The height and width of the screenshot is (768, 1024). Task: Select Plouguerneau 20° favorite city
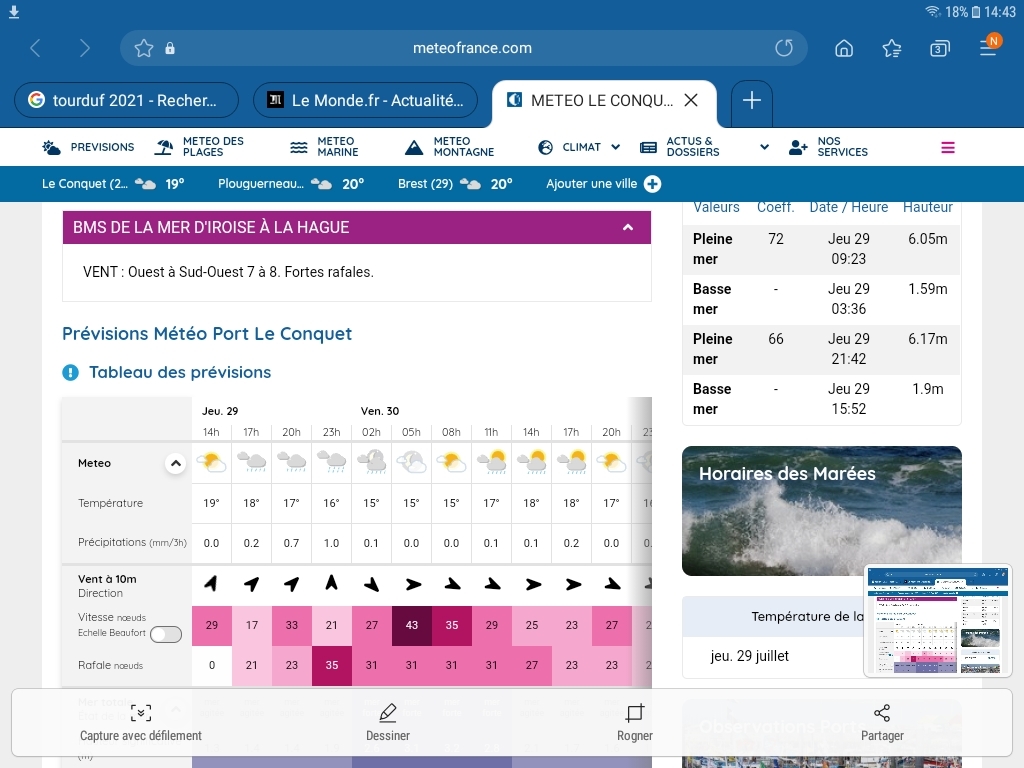click(x=291, y=184)
